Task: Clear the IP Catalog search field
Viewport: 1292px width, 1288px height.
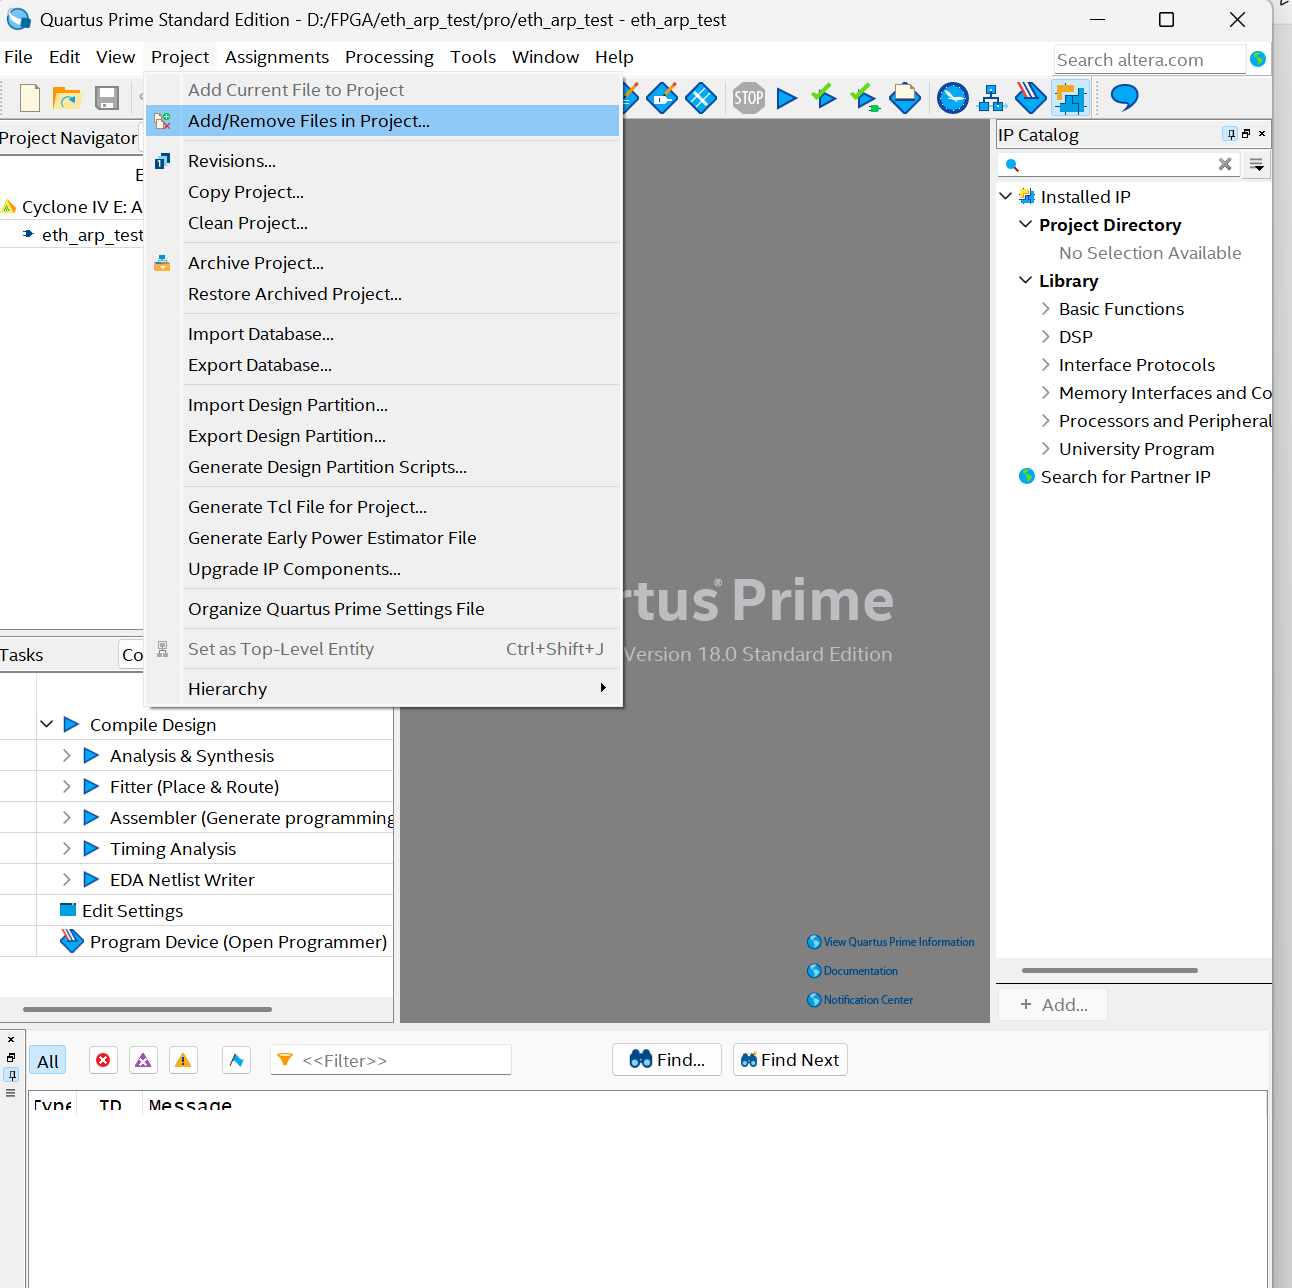Action: pyautogui.click(x=1225, y=164)
